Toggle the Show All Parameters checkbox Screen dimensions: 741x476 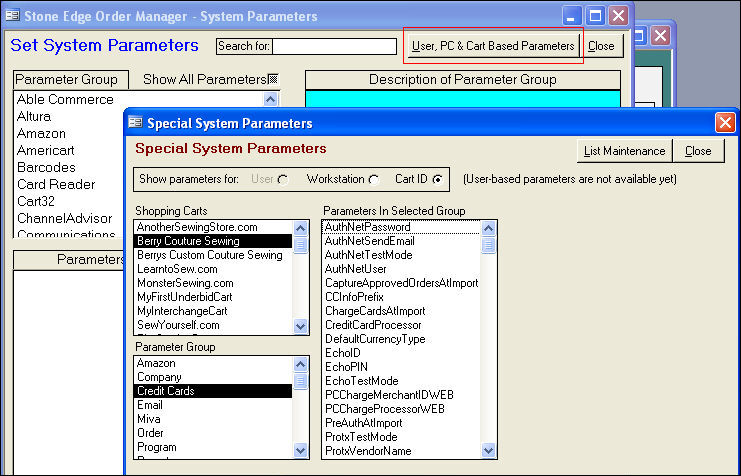point(274,79)
